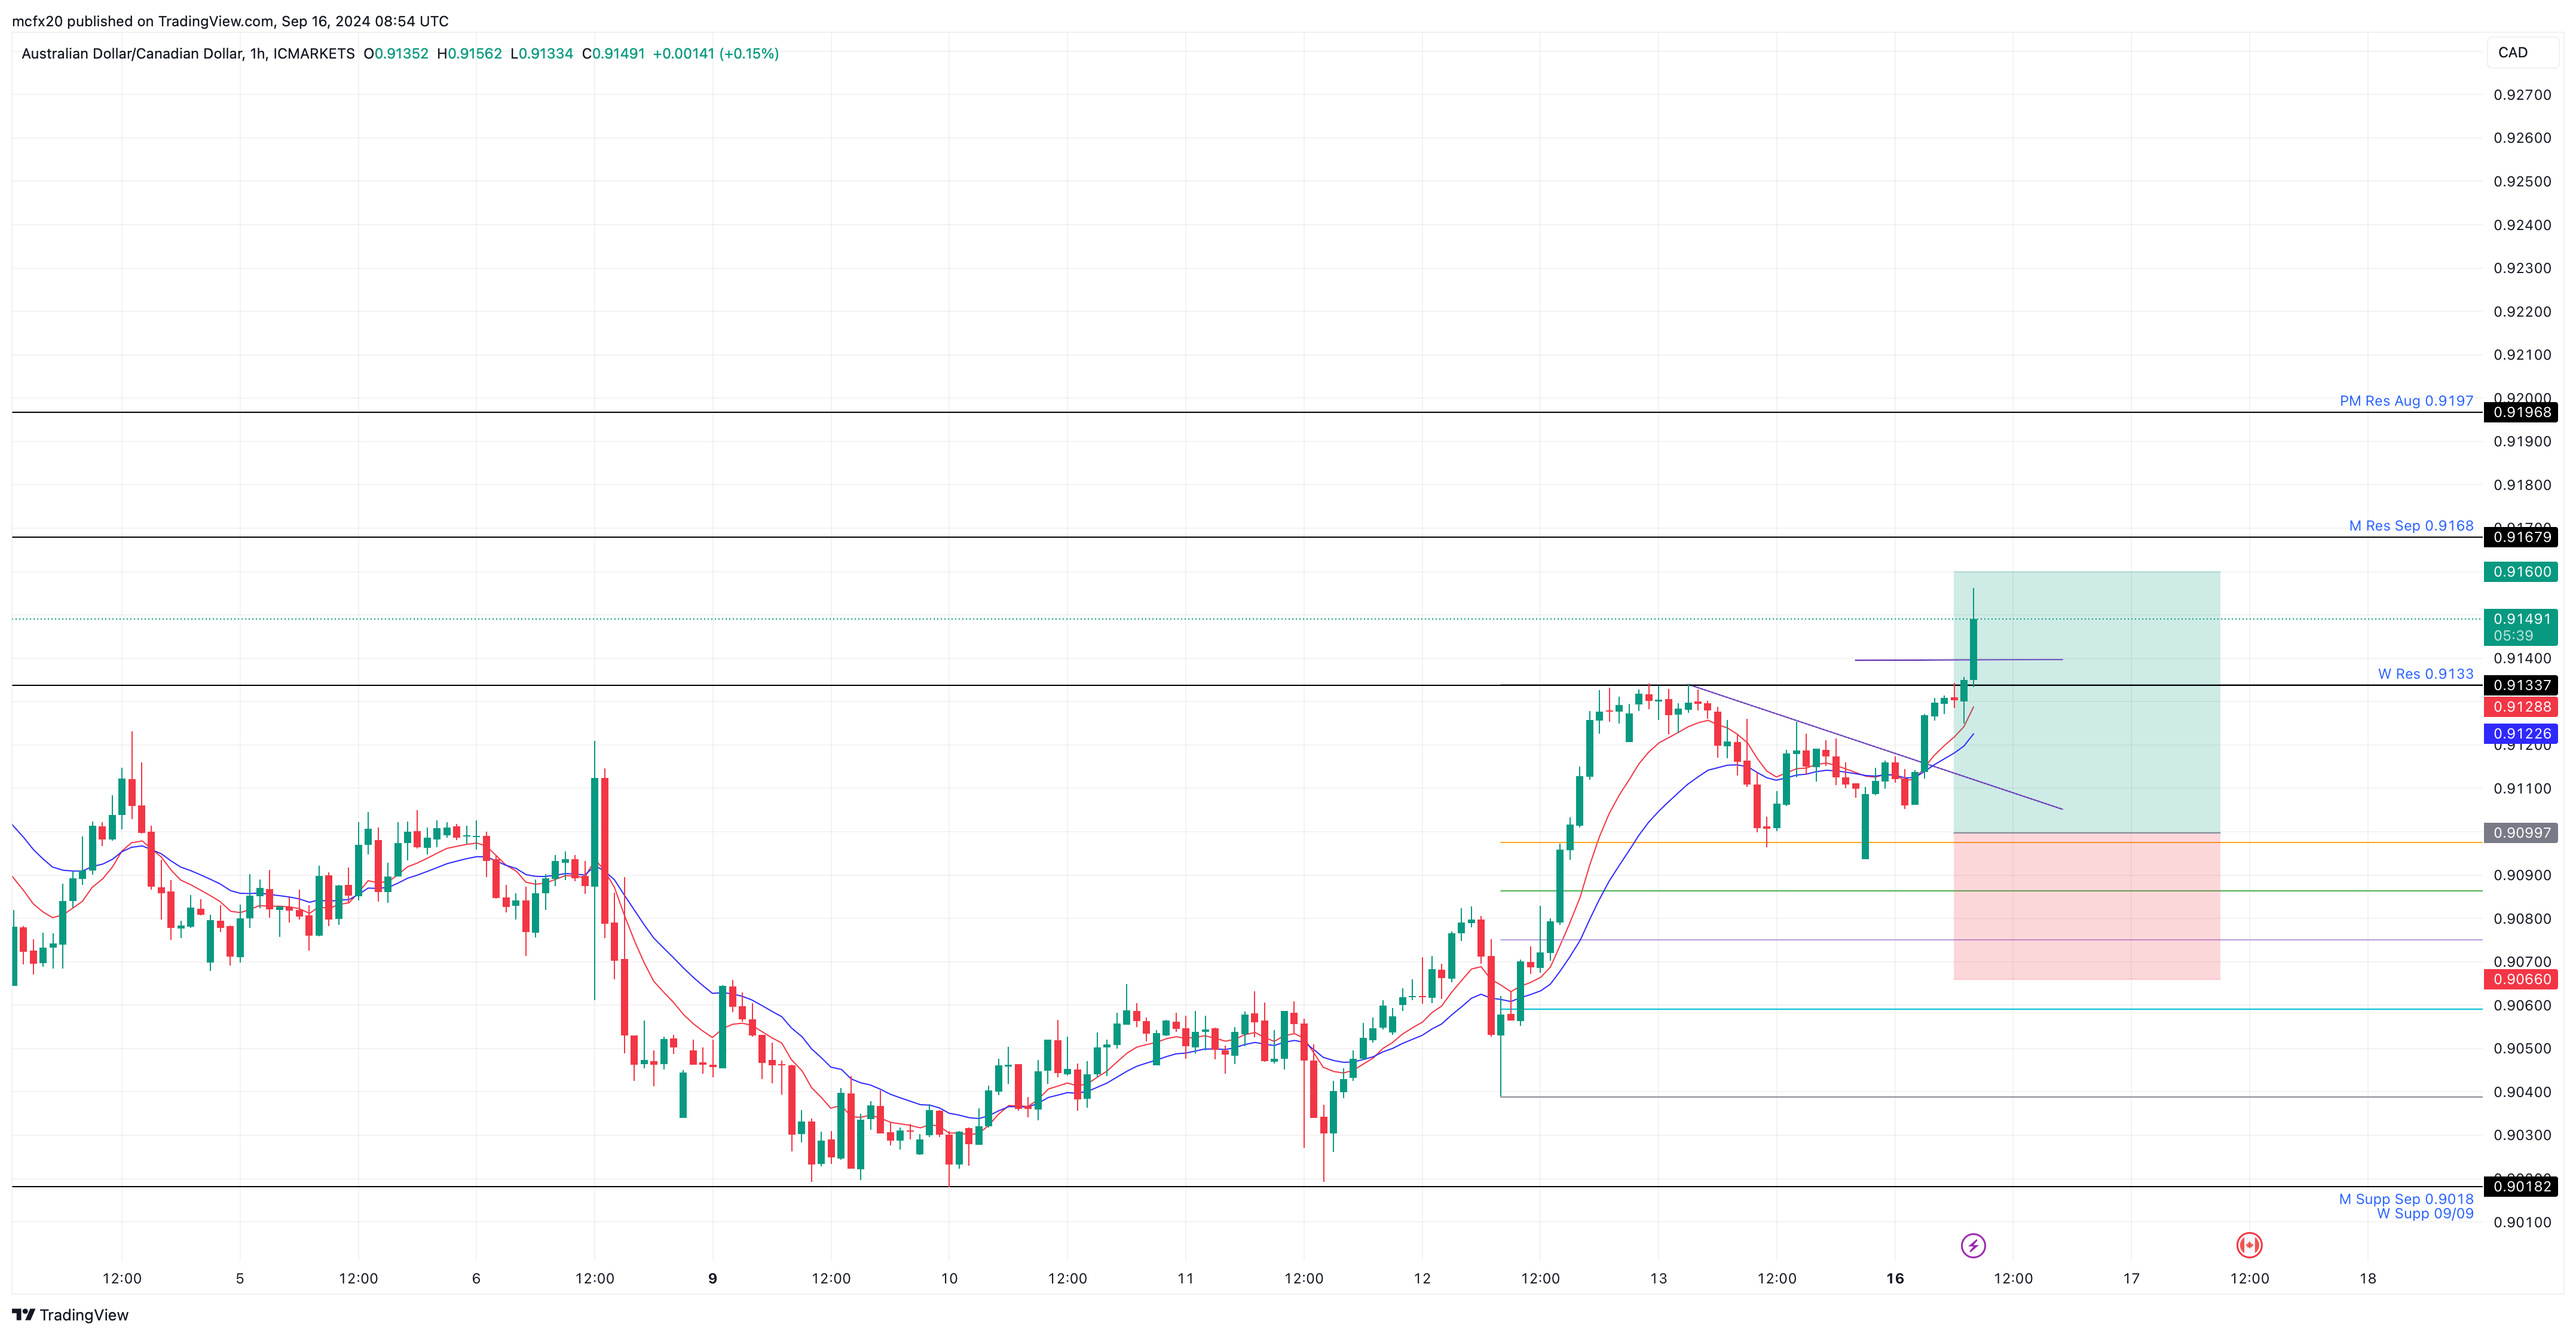Click the current price label 0.91491

[2520, 619]
